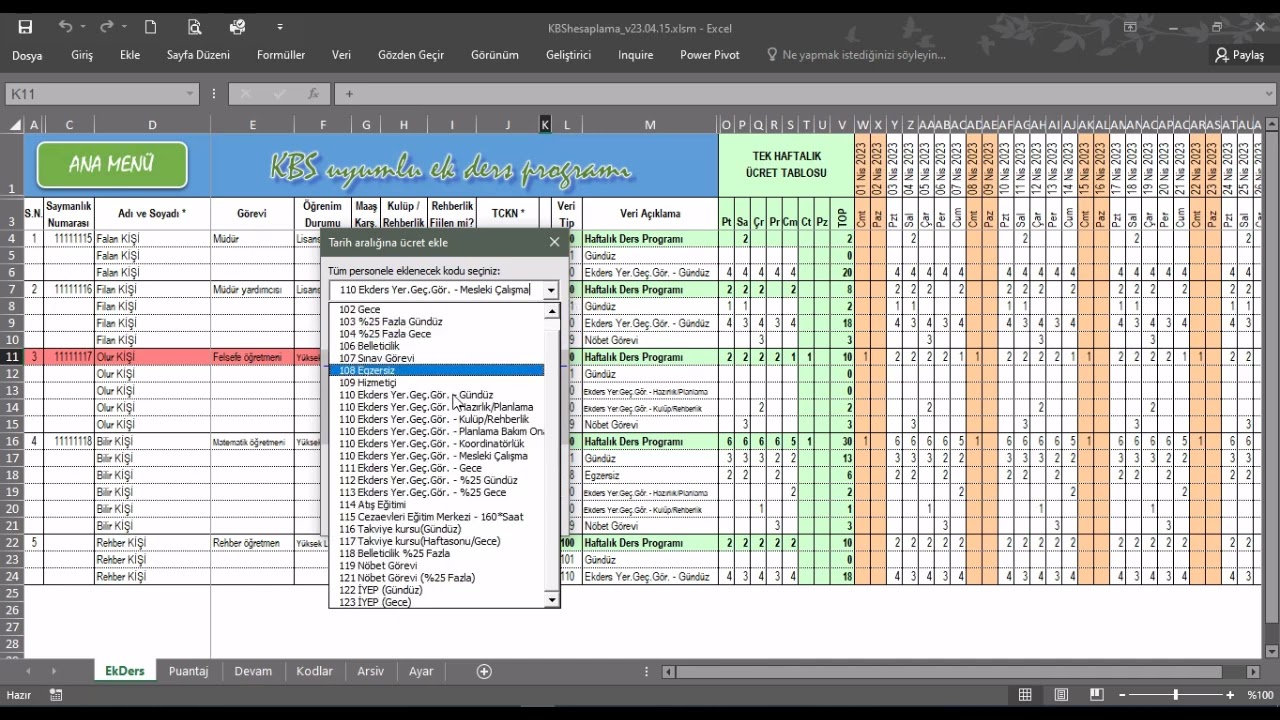Click the Save icon in quick access toolbar

point(25,27)
